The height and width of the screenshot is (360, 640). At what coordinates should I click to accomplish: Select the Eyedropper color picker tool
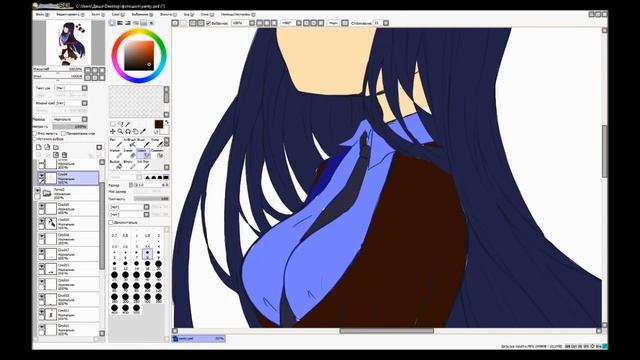[143, 131]
